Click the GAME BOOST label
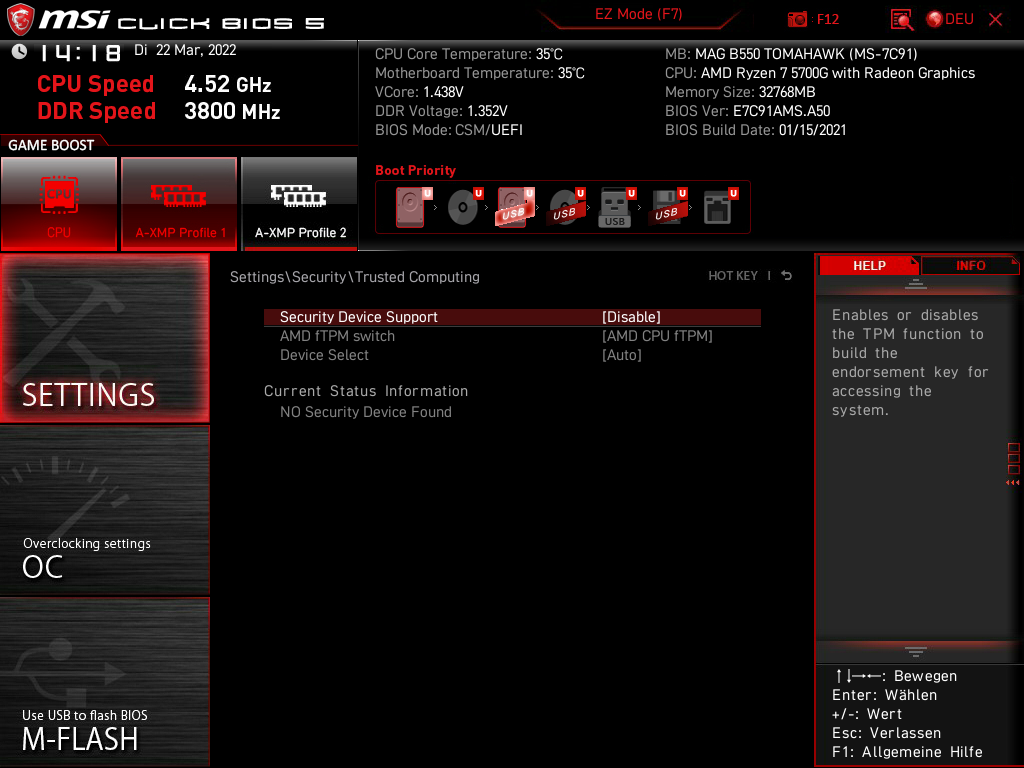Viewport: 1024px width, 768px height. tap(51, 145)
